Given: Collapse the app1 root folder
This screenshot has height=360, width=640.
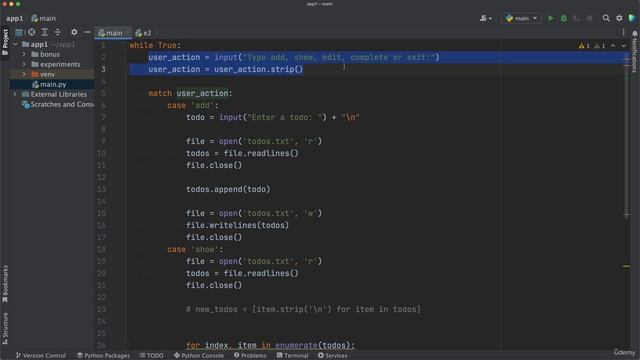Looking at the screenshot, I should tap(15, 44).
